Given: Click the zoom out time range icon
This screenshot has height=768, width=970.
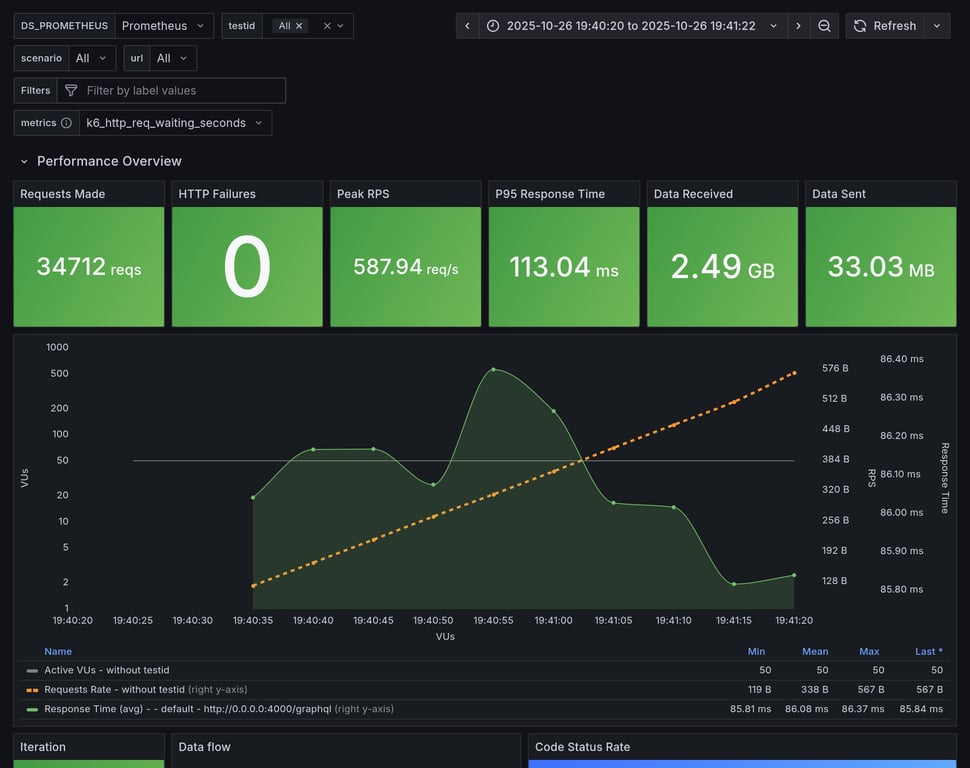Looking at the screenshot, I should click(824, 26).
